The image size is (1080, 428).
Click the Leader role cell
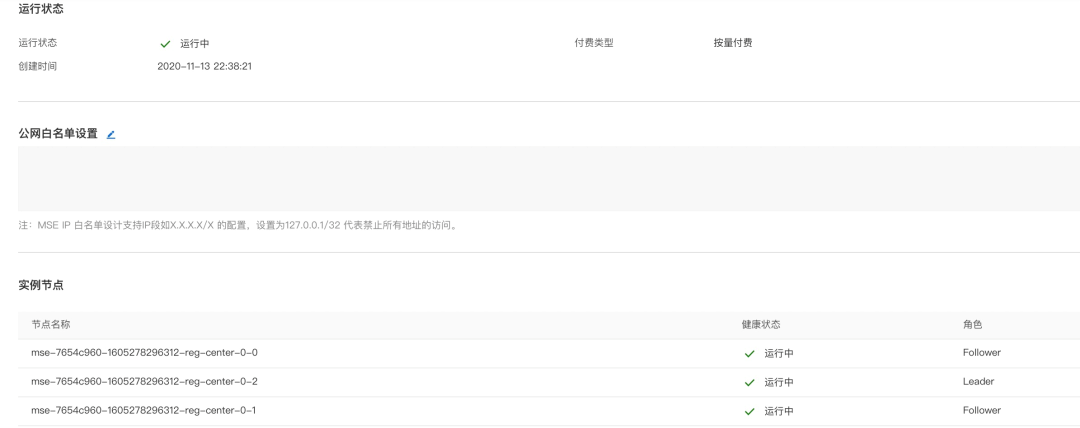click(x=978, y=382)
